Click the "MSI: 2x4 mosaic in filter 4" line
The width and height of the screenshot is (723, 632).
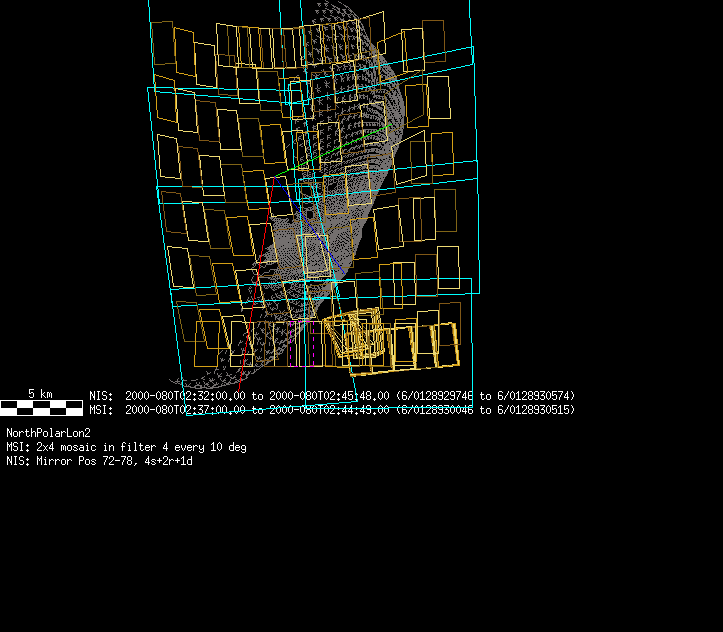126,447
